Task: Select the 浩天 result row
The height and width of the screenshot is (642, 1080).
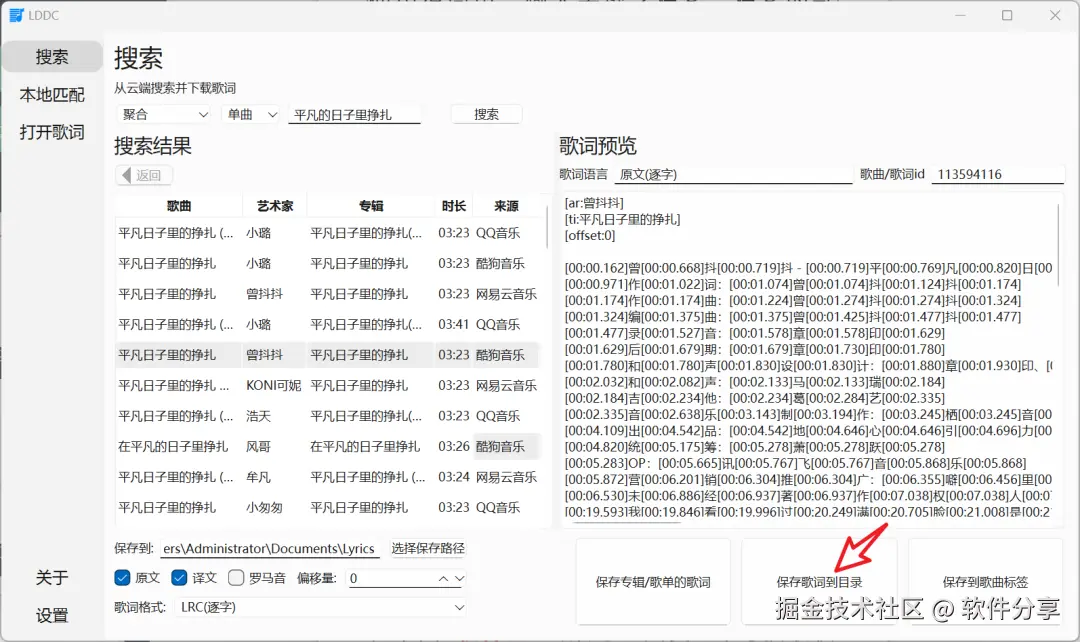Action: coord(328,416)
